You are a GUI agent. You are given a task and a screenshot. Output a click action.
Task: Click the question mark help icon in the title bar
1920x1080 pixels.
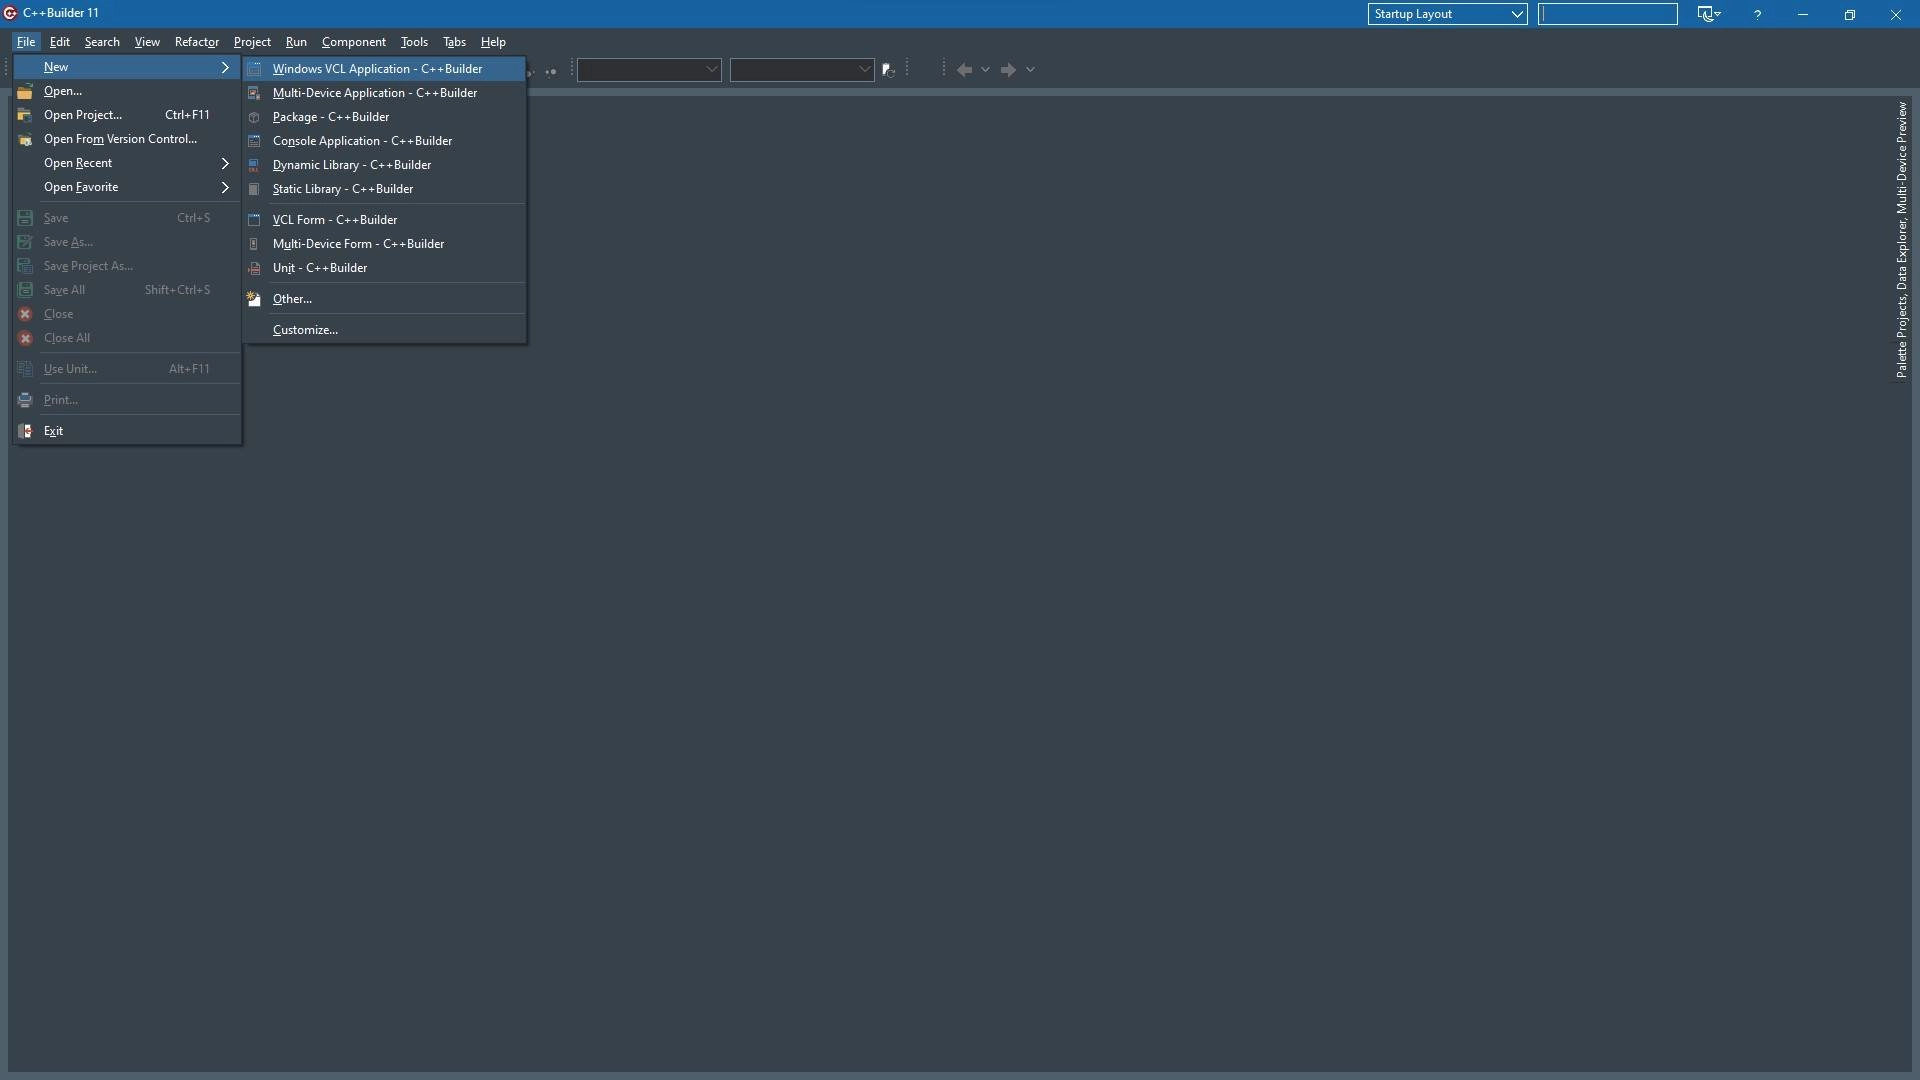1757,14
